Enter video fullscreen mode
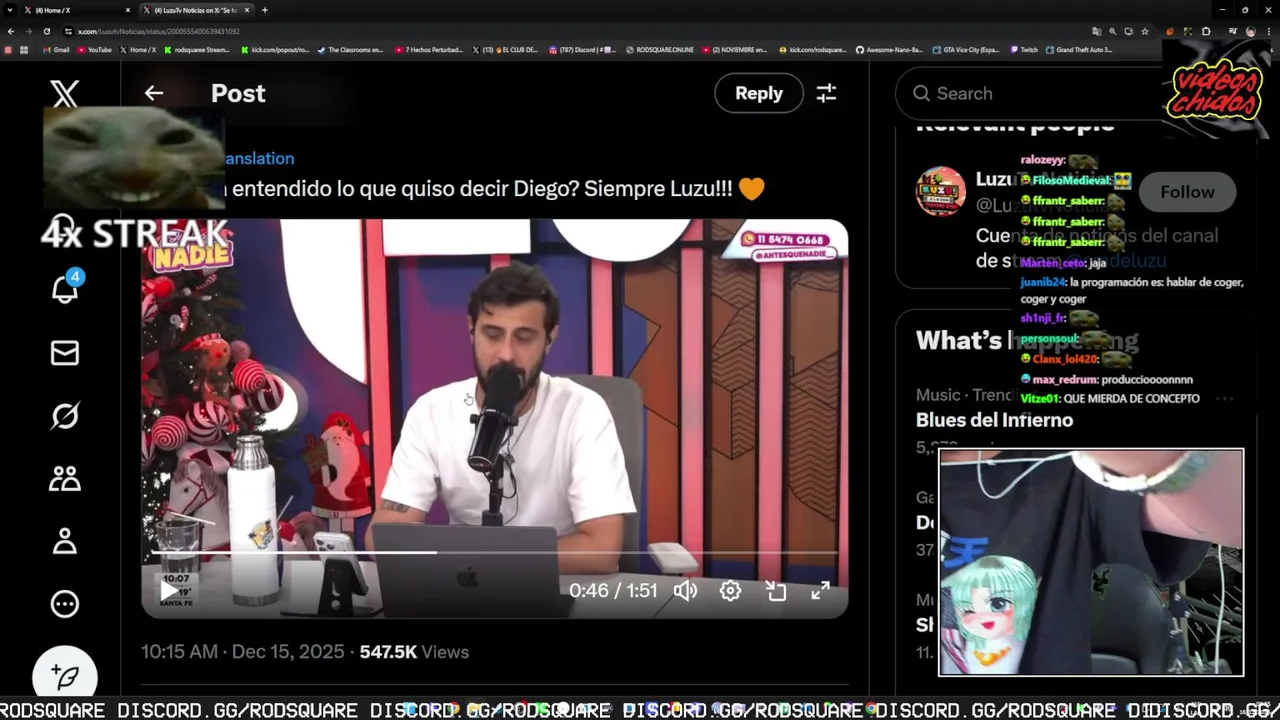The image size is (1280, 720). click(820, 591)
